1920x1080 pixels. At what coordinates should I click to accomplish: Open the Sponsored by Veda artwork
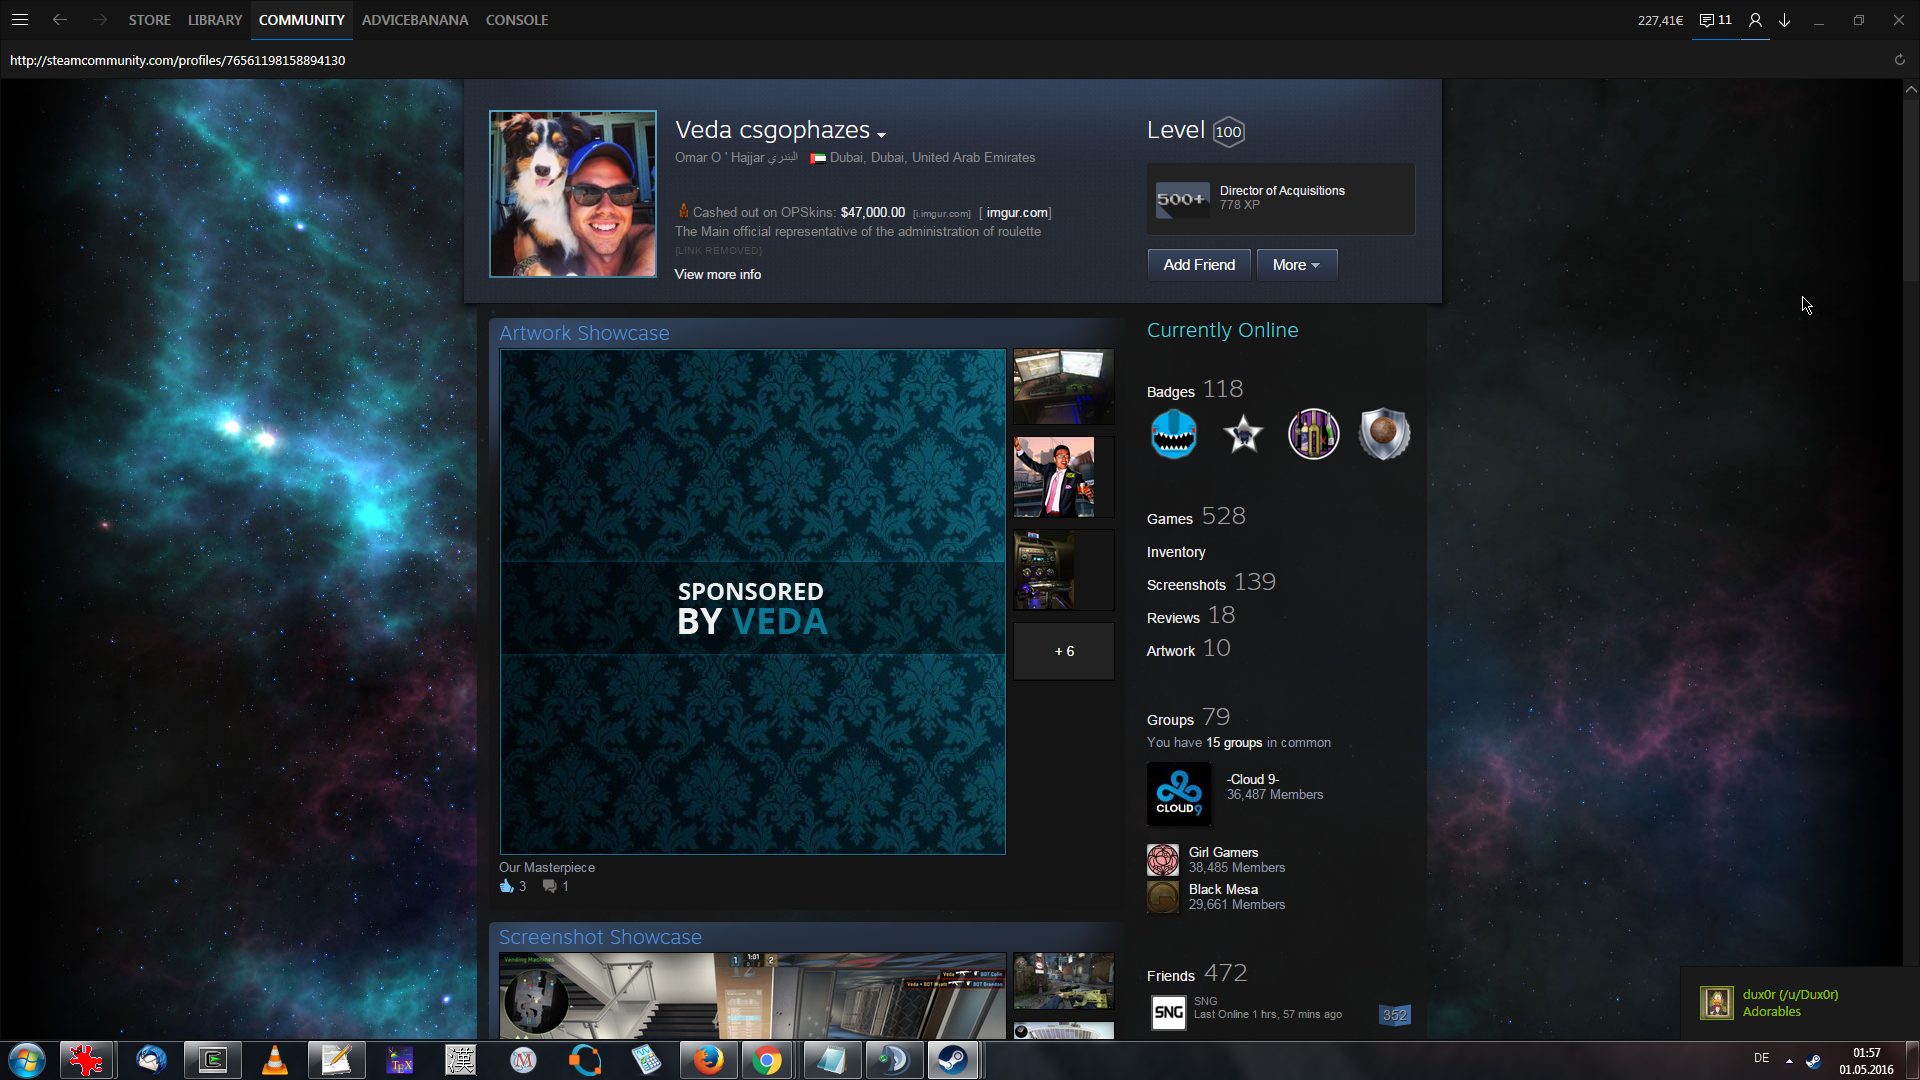tap(752, 601)
